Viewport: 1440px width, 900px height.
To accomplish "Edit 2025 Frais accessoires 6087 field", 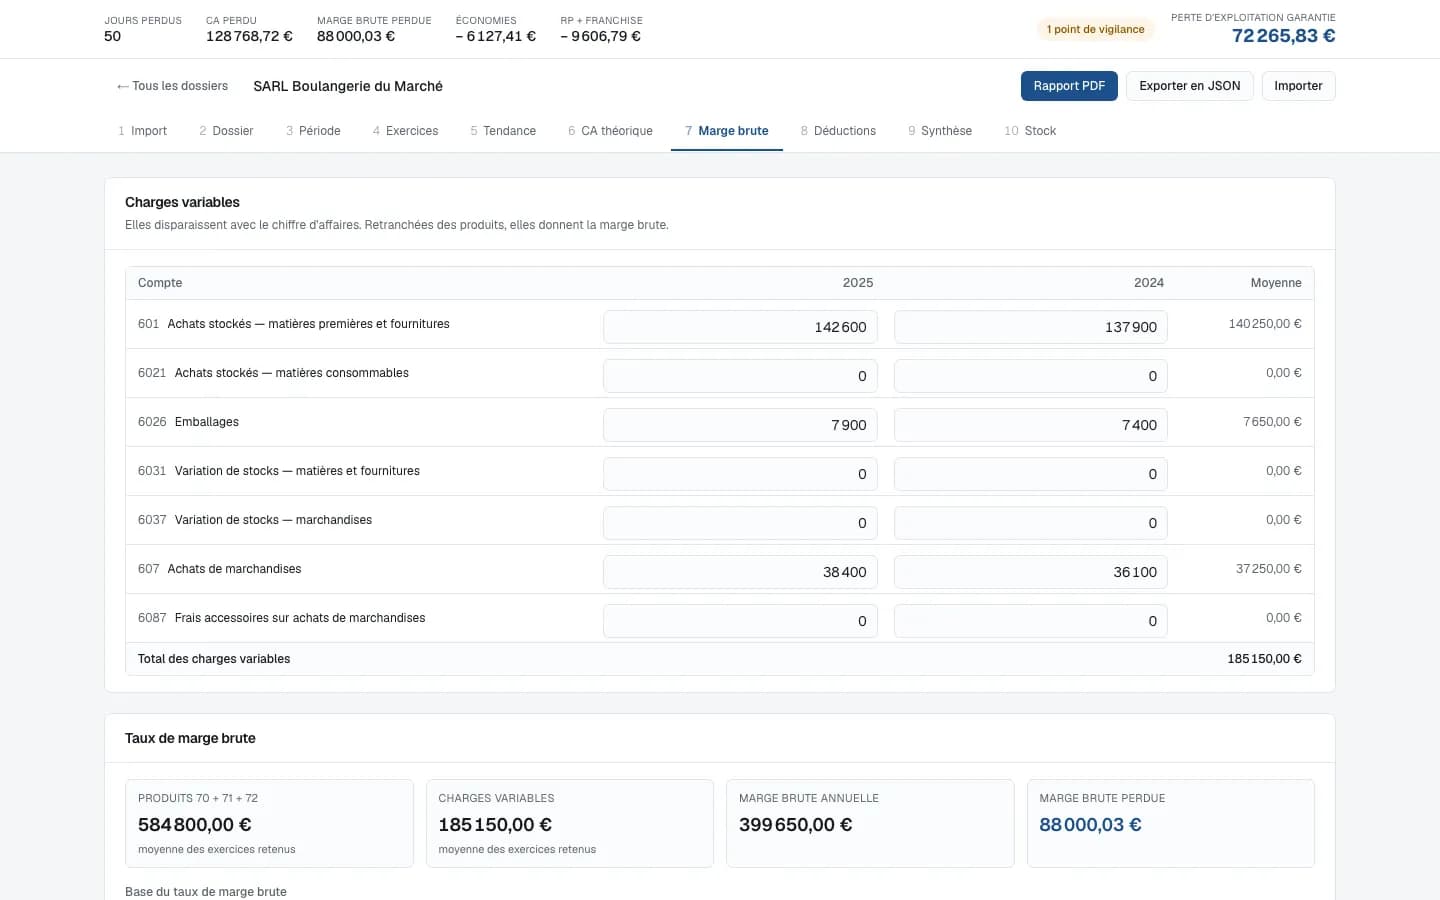I will tap(740, 621).
